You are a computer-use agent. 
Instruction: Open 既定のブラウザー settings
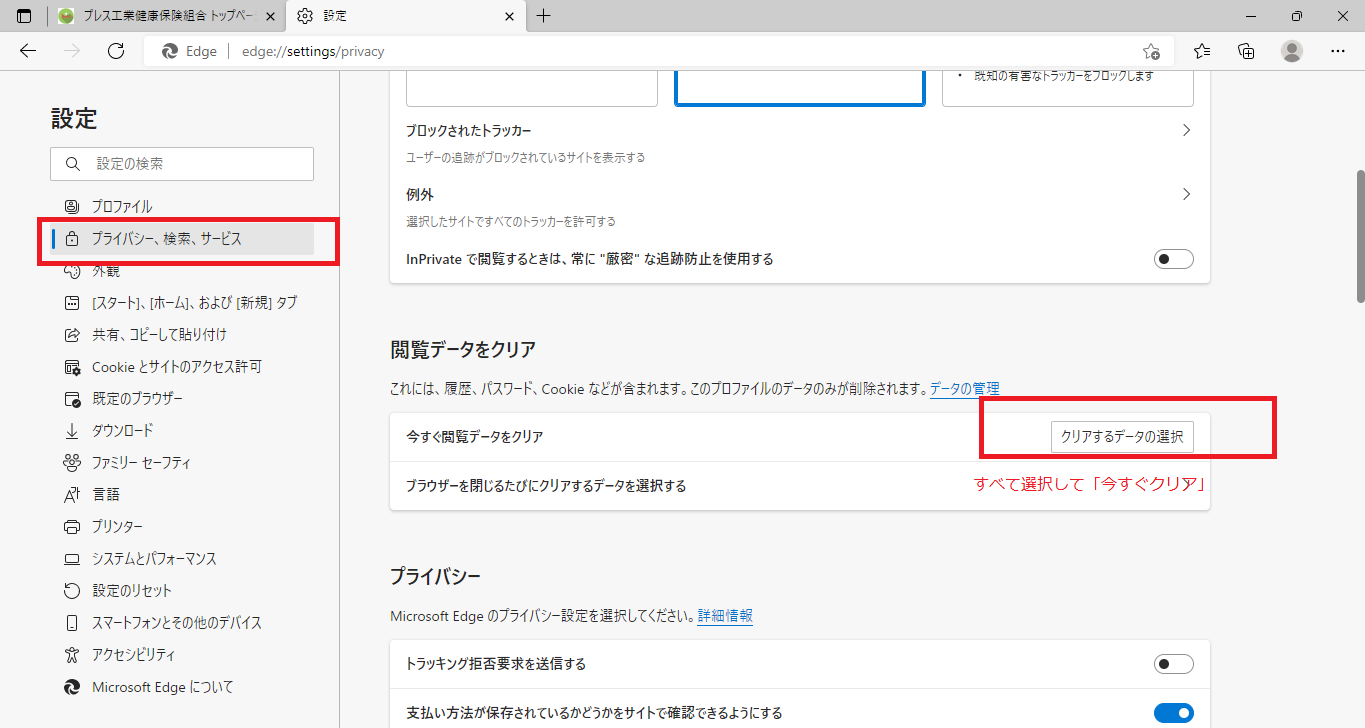pos(182,399)
